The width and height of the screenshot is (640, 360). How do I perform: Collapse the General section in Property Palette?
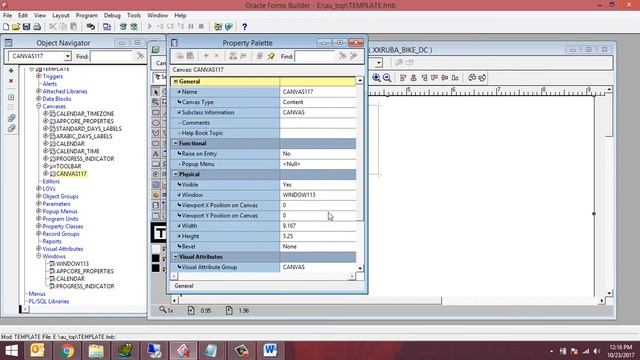click(x=176, y=81)
